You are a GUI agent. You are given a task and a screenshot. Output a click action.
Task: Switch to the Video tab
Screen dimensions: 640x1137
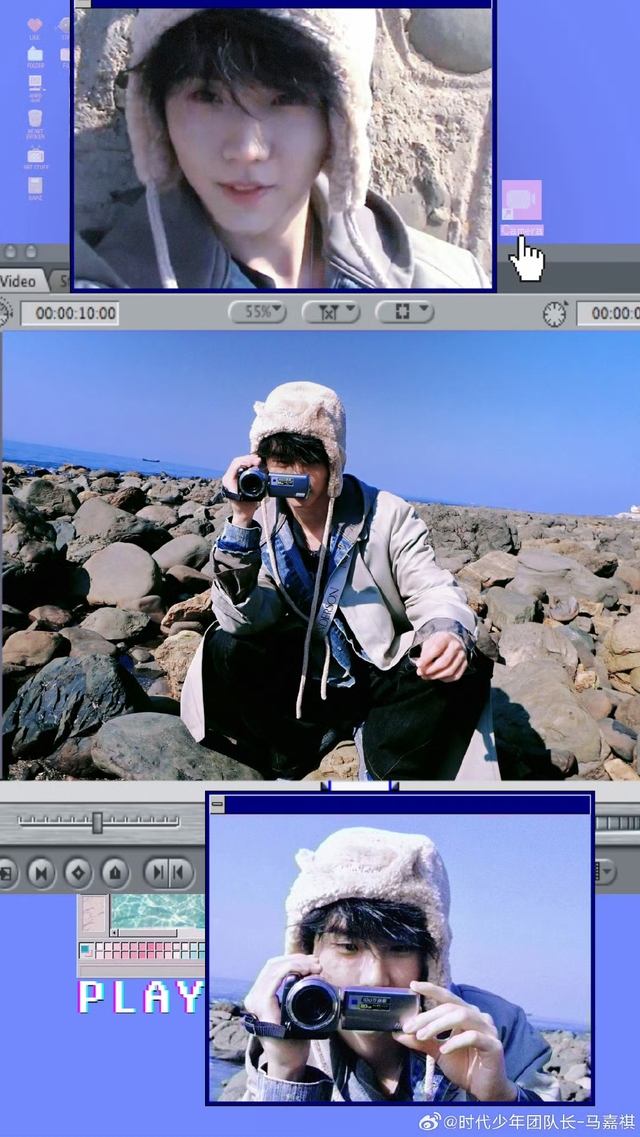20,281
